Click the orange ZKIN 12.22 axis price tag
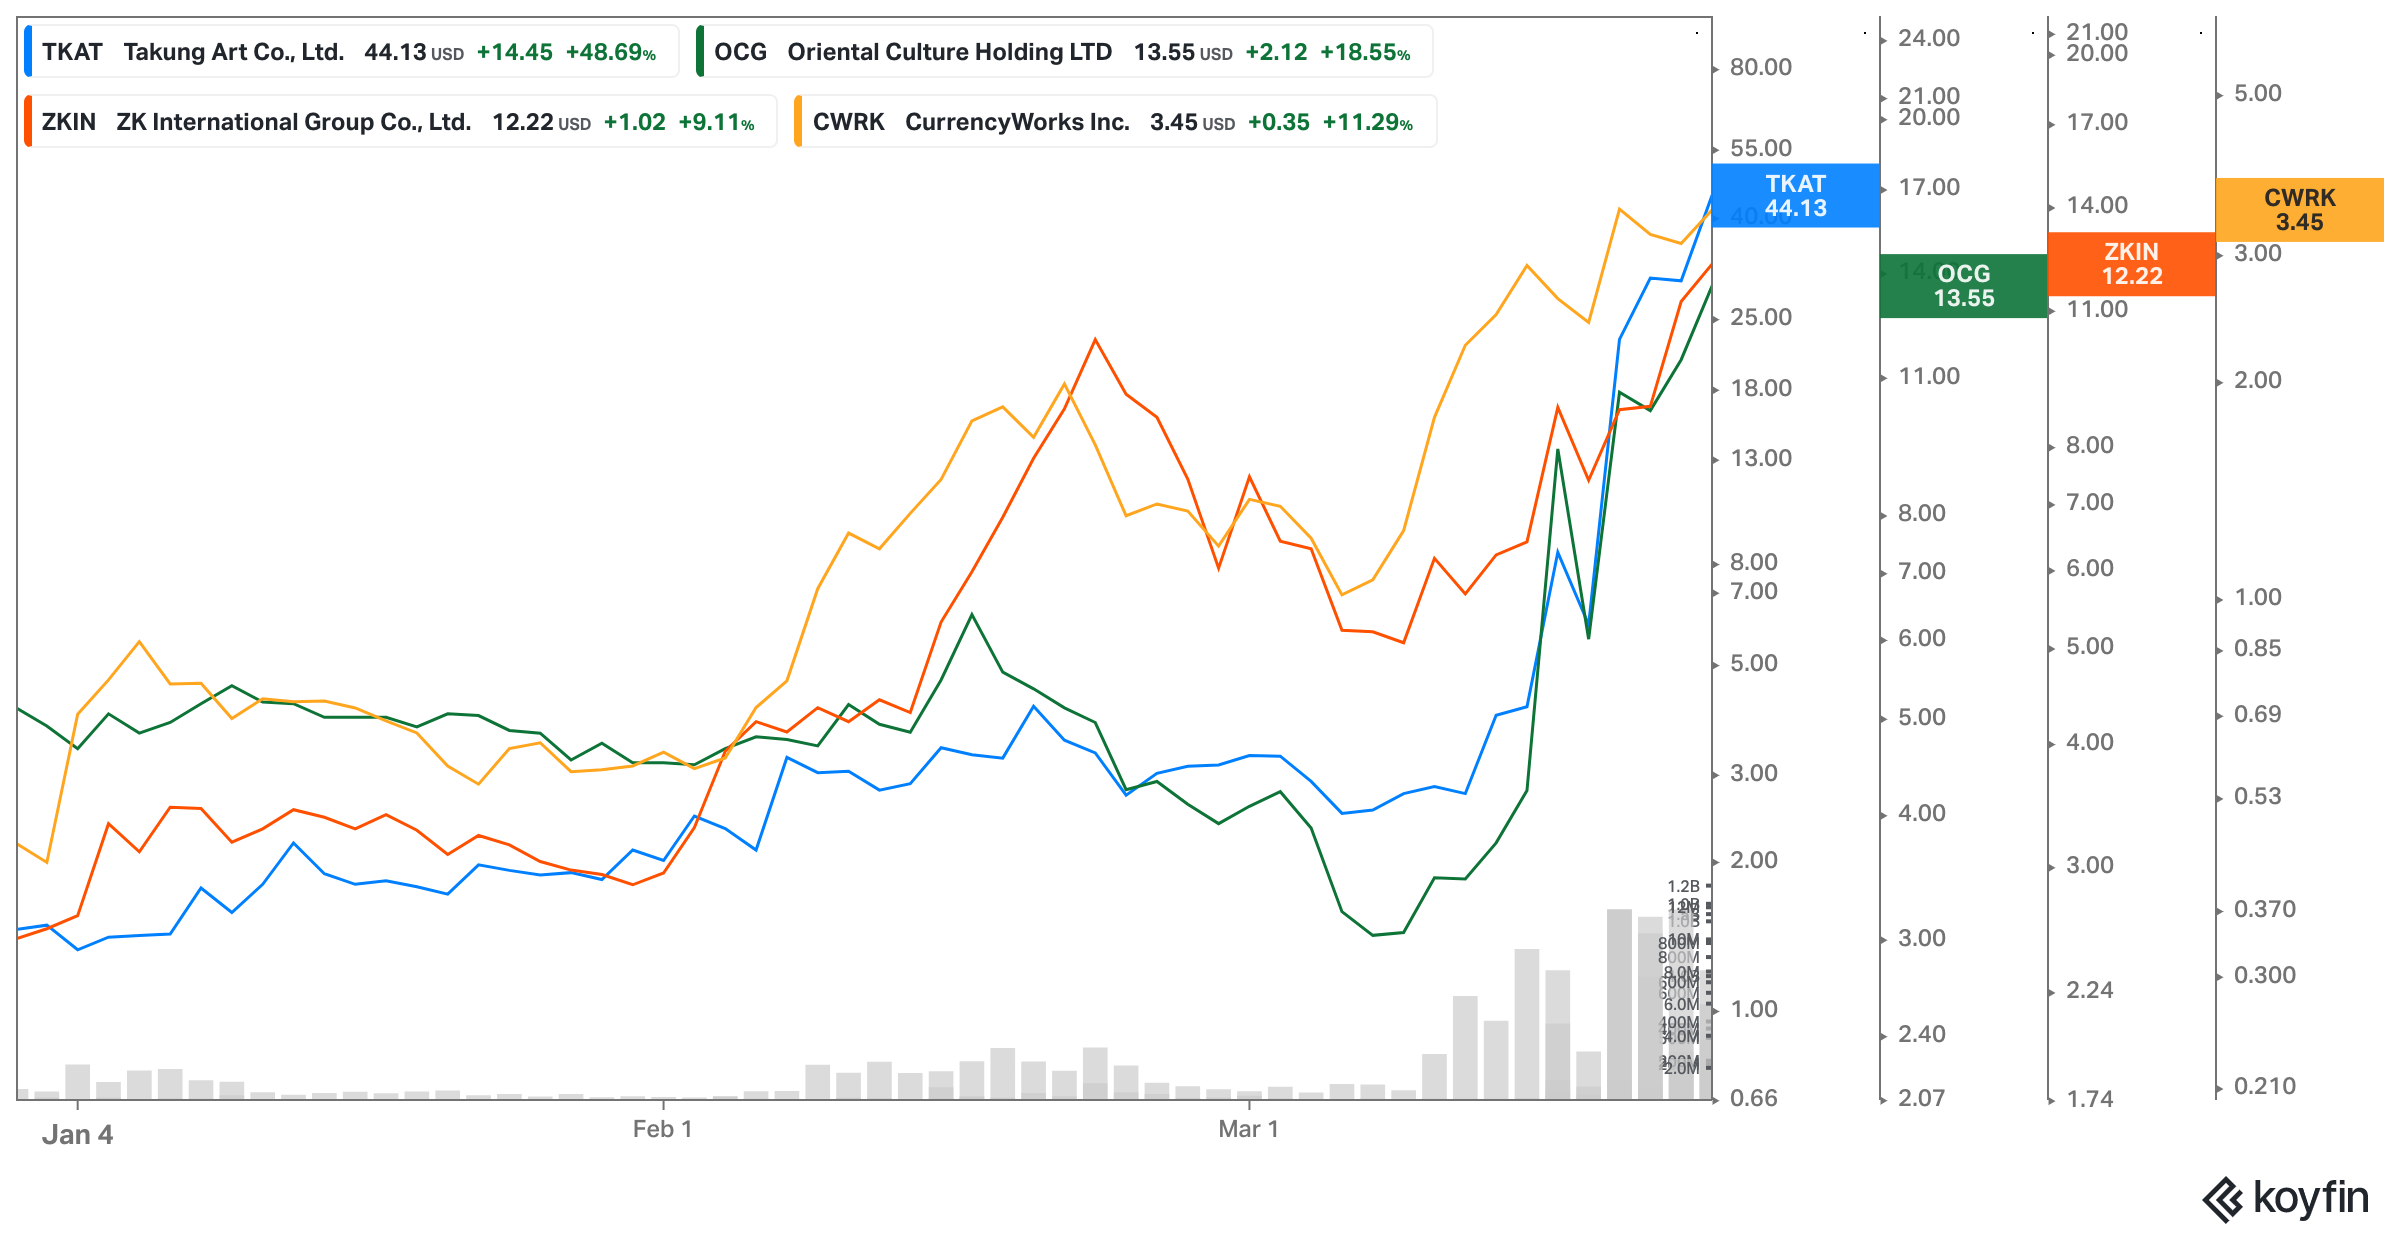Screen dimensions: 2400x1240 (2131, 264)
